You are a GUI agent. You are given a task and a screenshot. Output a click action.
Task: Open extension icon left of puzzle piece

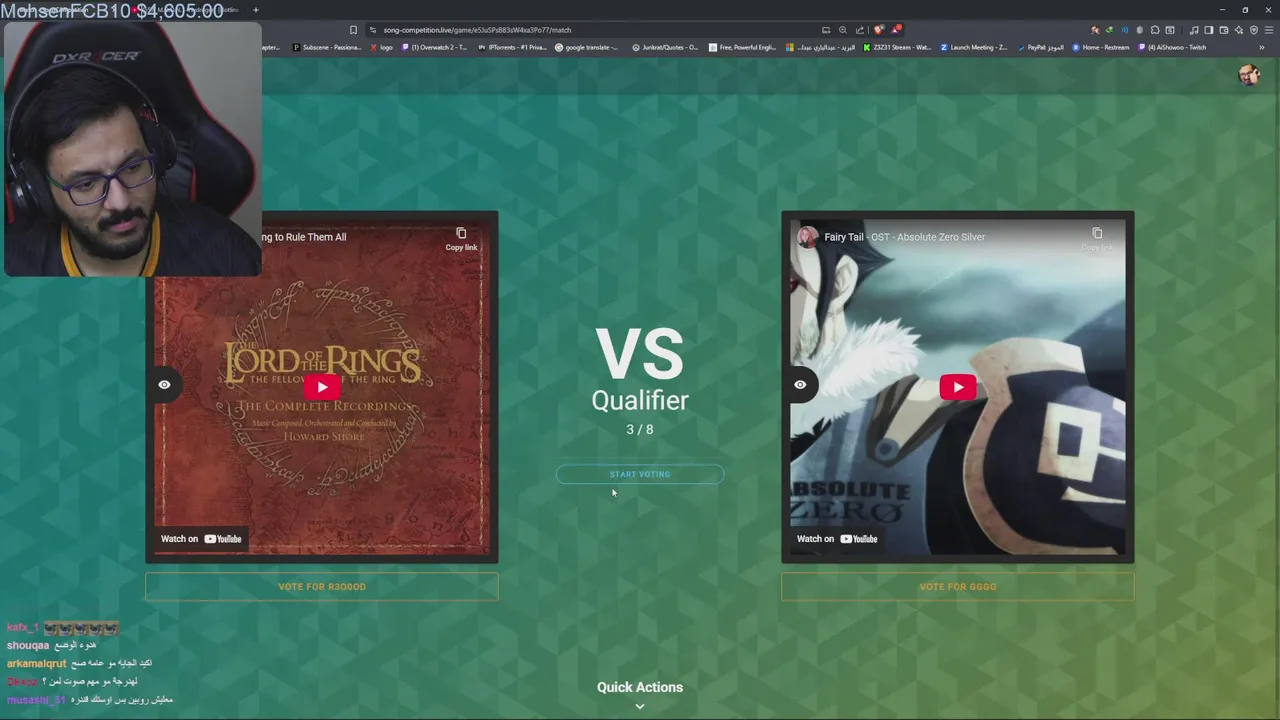coord(1139,30)
